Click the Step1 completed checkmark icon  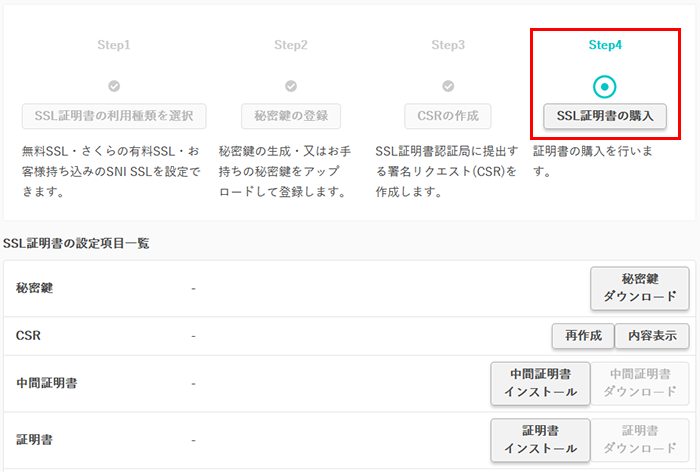click(114, 87)
